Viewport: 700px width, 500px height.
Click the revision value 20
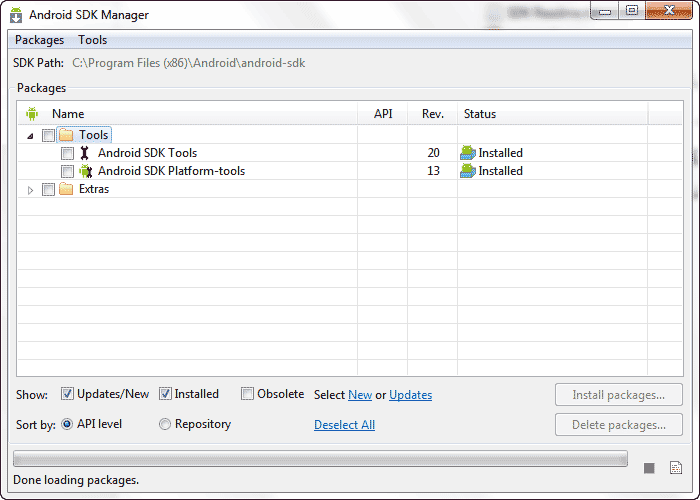point(433,153)
